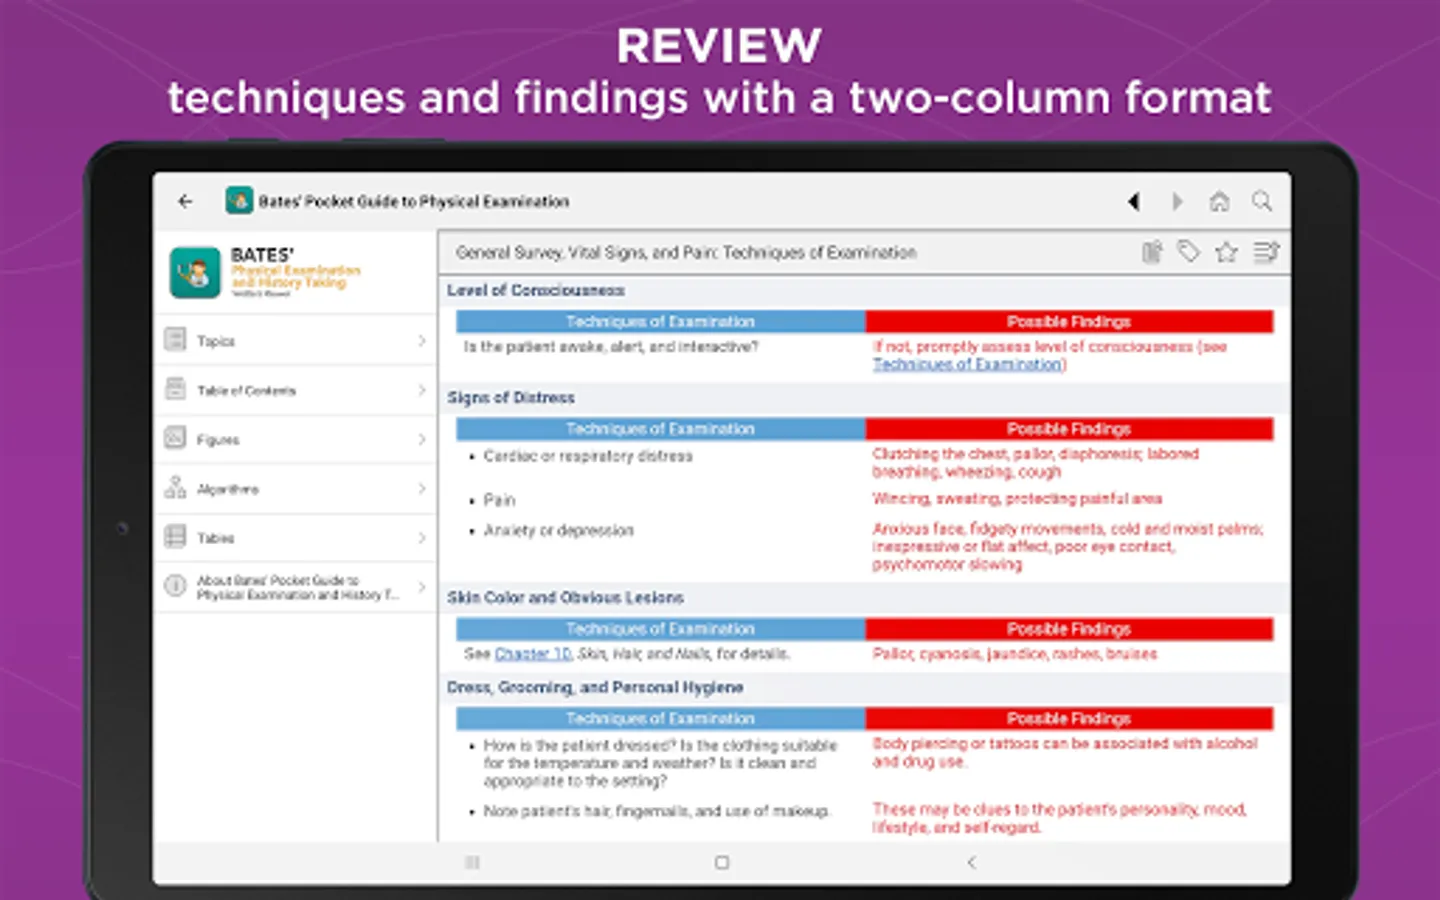The image size is (1440, 900).
Task: Expand the Table of Contents row chevron
Action: coord(422,390)
